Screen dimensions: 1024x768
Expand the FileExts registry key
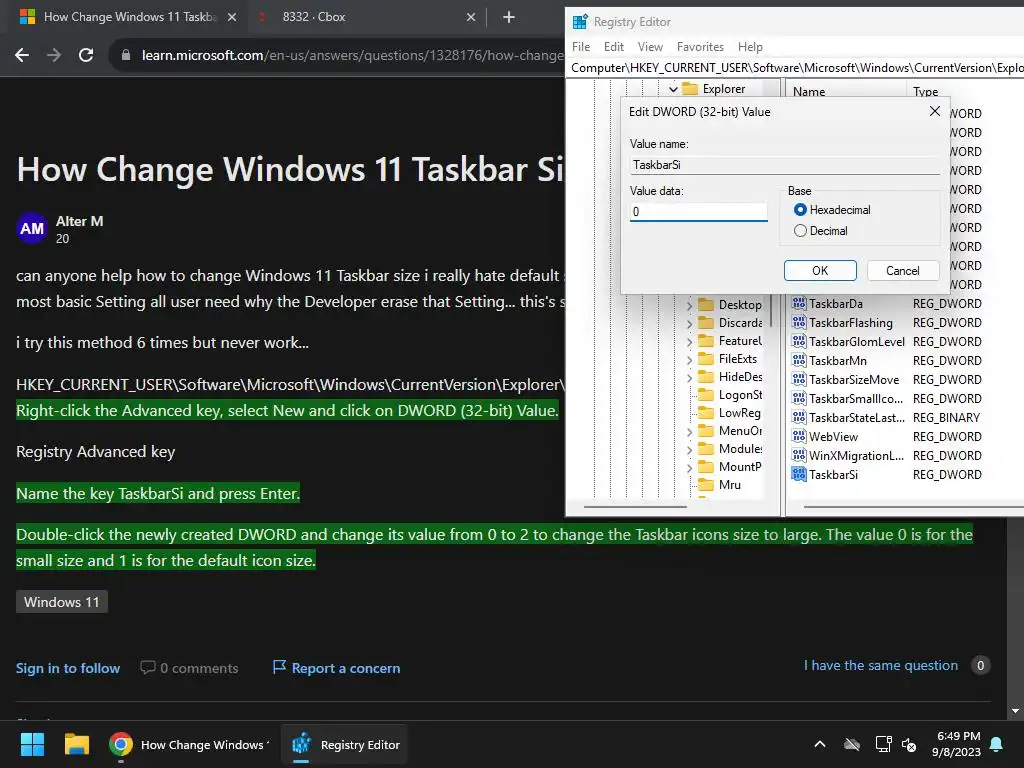pyautogui.click(x=689, y=359)
